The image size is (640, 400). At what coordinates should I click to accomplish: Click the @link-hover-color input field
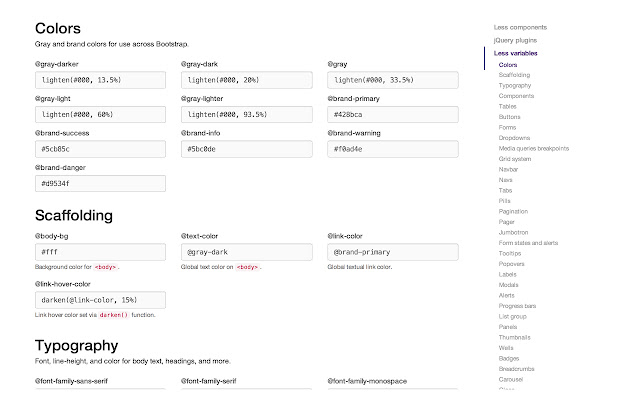pyautogui.click(x=100, y=300)
